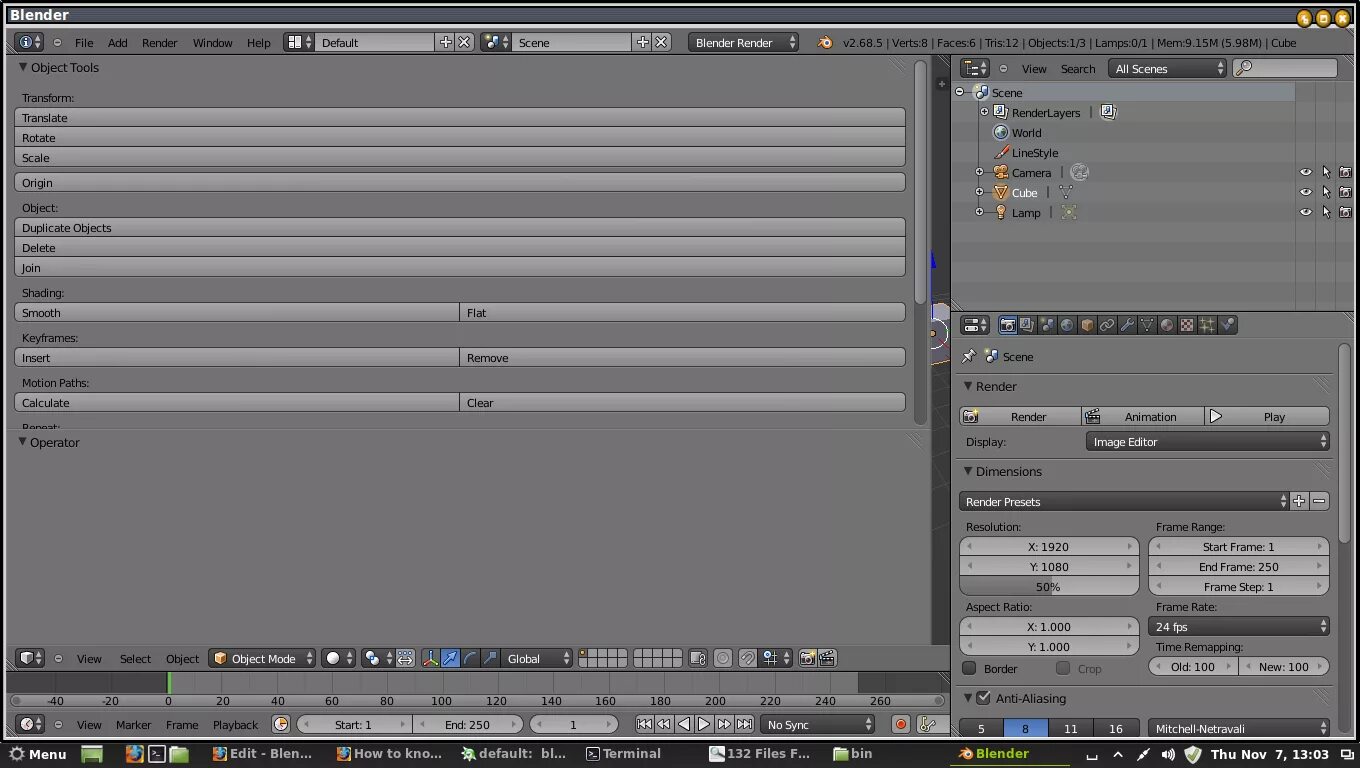Screen dimensions: 1360x768
Task: Toggle Lamp visibility eye in outliner
Action: coord(1305,213)
